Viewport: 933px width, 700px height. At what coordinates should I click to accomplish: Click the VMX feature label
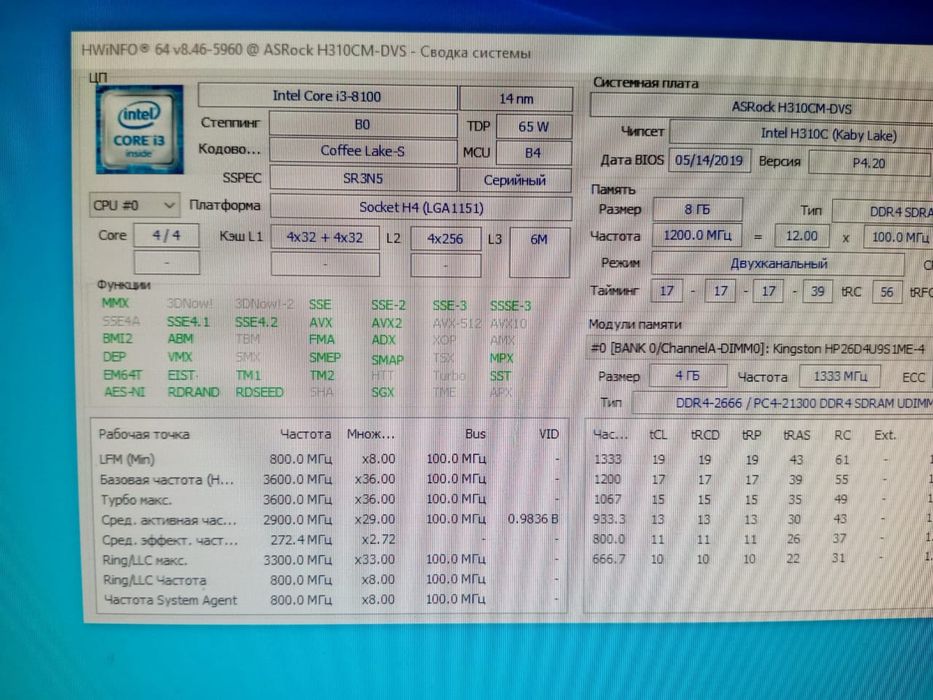(x=180, y=357)
